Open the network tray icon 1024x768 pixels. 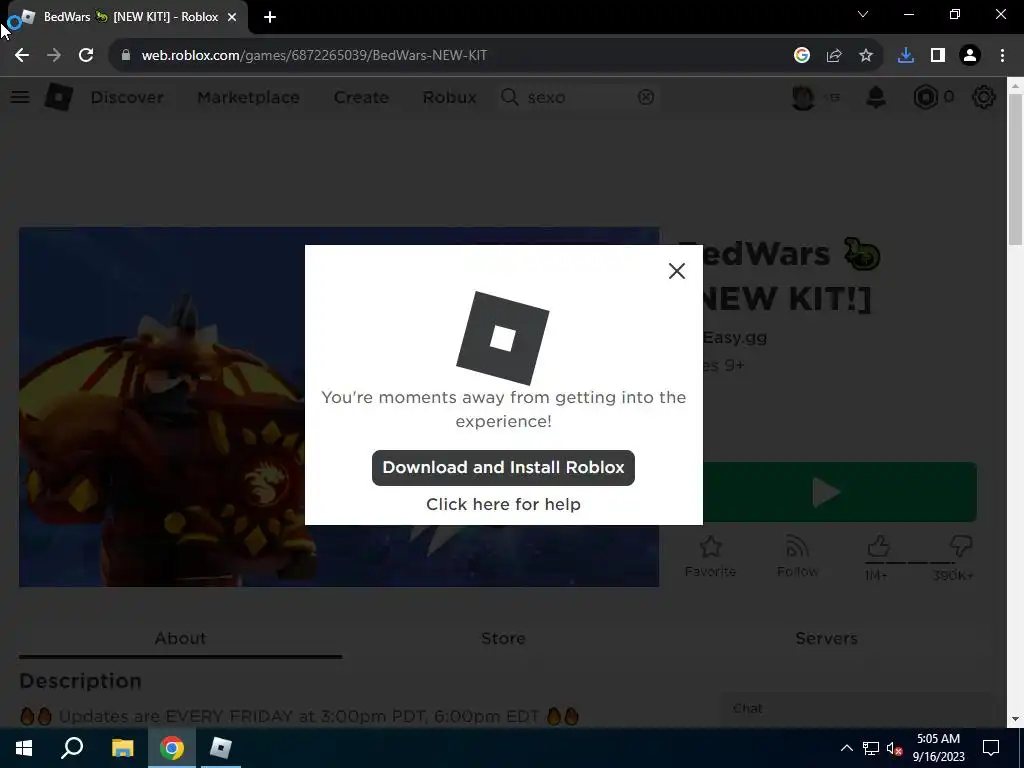871,748
